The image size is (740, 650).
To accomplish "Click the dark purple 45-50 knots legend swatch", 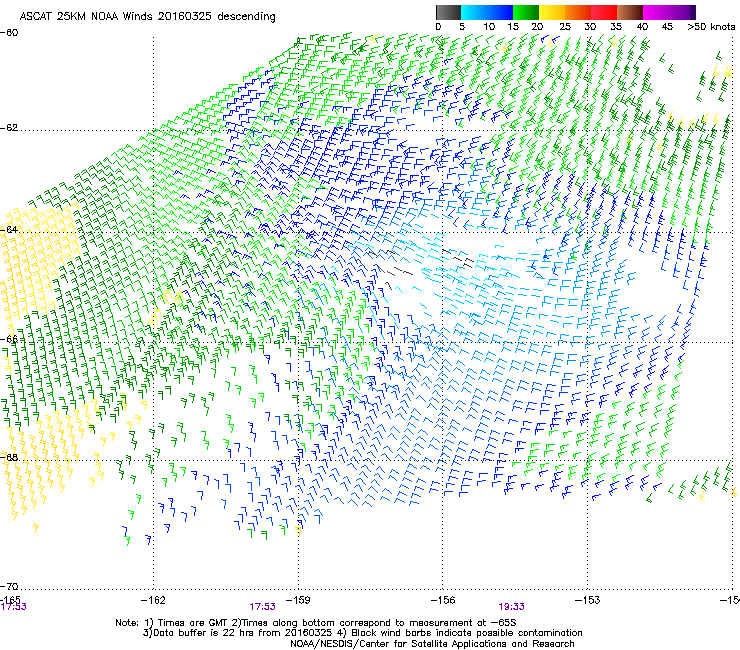I will pos(682,12).
